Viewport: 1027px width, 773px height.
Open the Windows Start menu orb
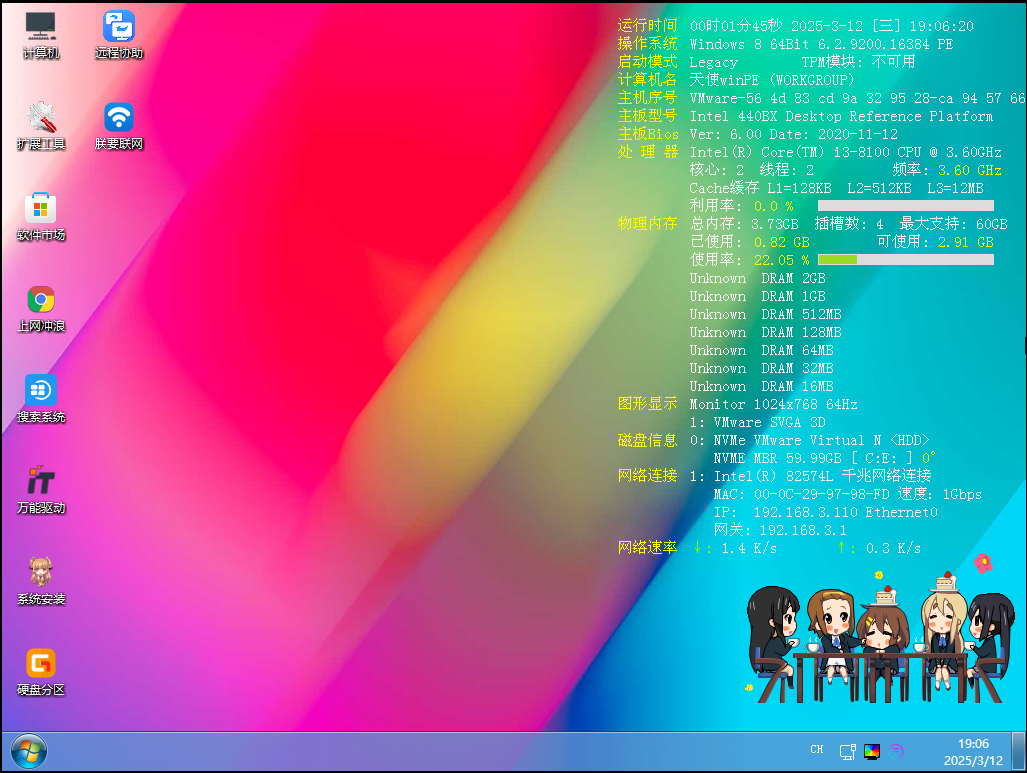[x=27, y=751]
